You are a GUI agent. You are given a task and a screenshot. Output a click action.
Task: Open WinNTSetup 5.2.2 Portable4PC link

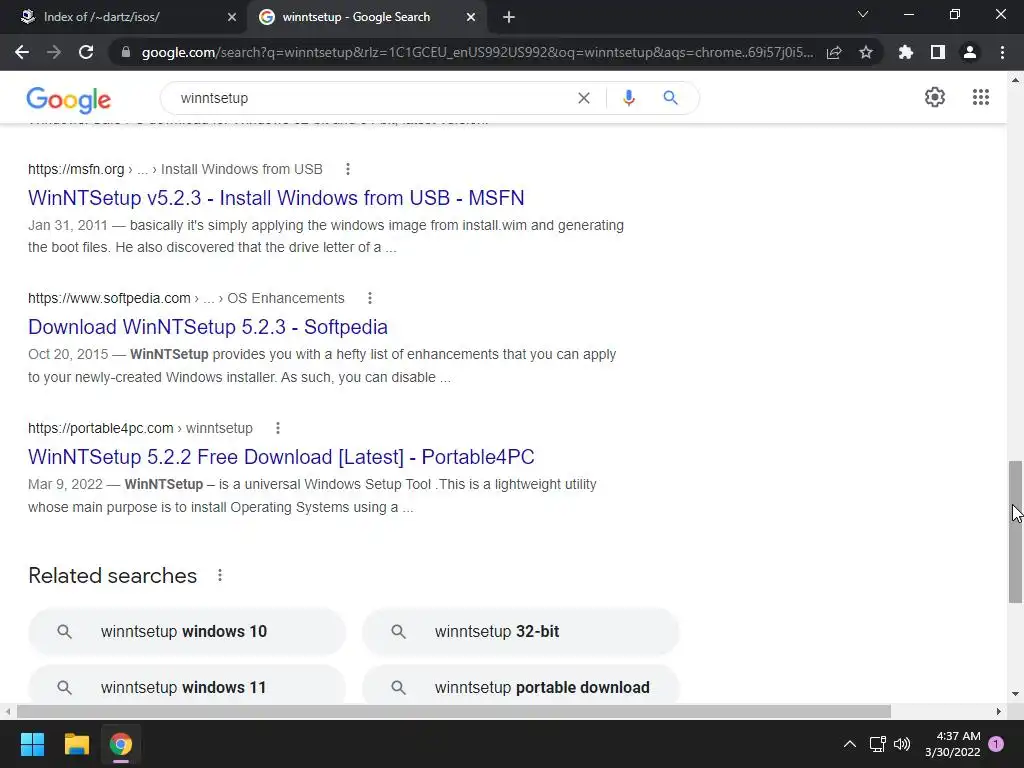[281, 456]
